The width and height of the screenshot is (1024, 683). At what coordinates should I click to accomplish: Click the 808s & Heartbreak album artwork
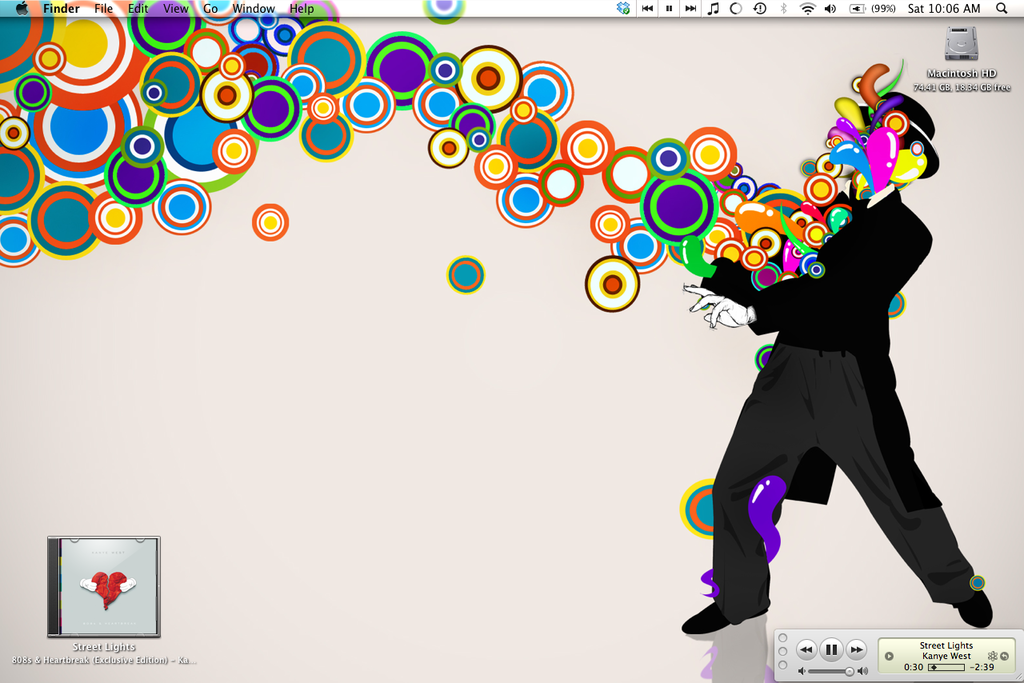click(x=104, y=586)
